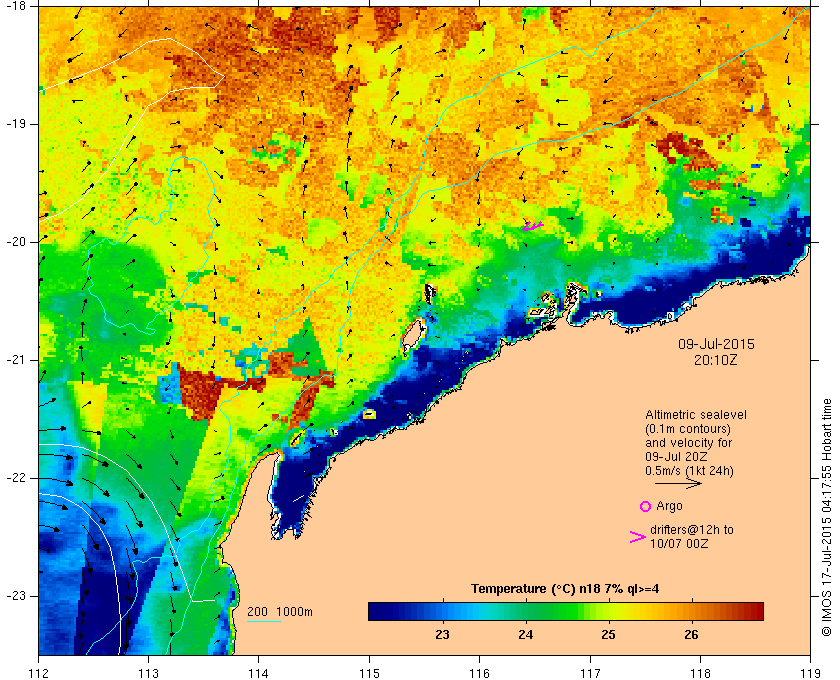Click the '0.5m/s (1kt 24h)' label
This screenshot has height=680, width=840.
(x=689, y=471)
